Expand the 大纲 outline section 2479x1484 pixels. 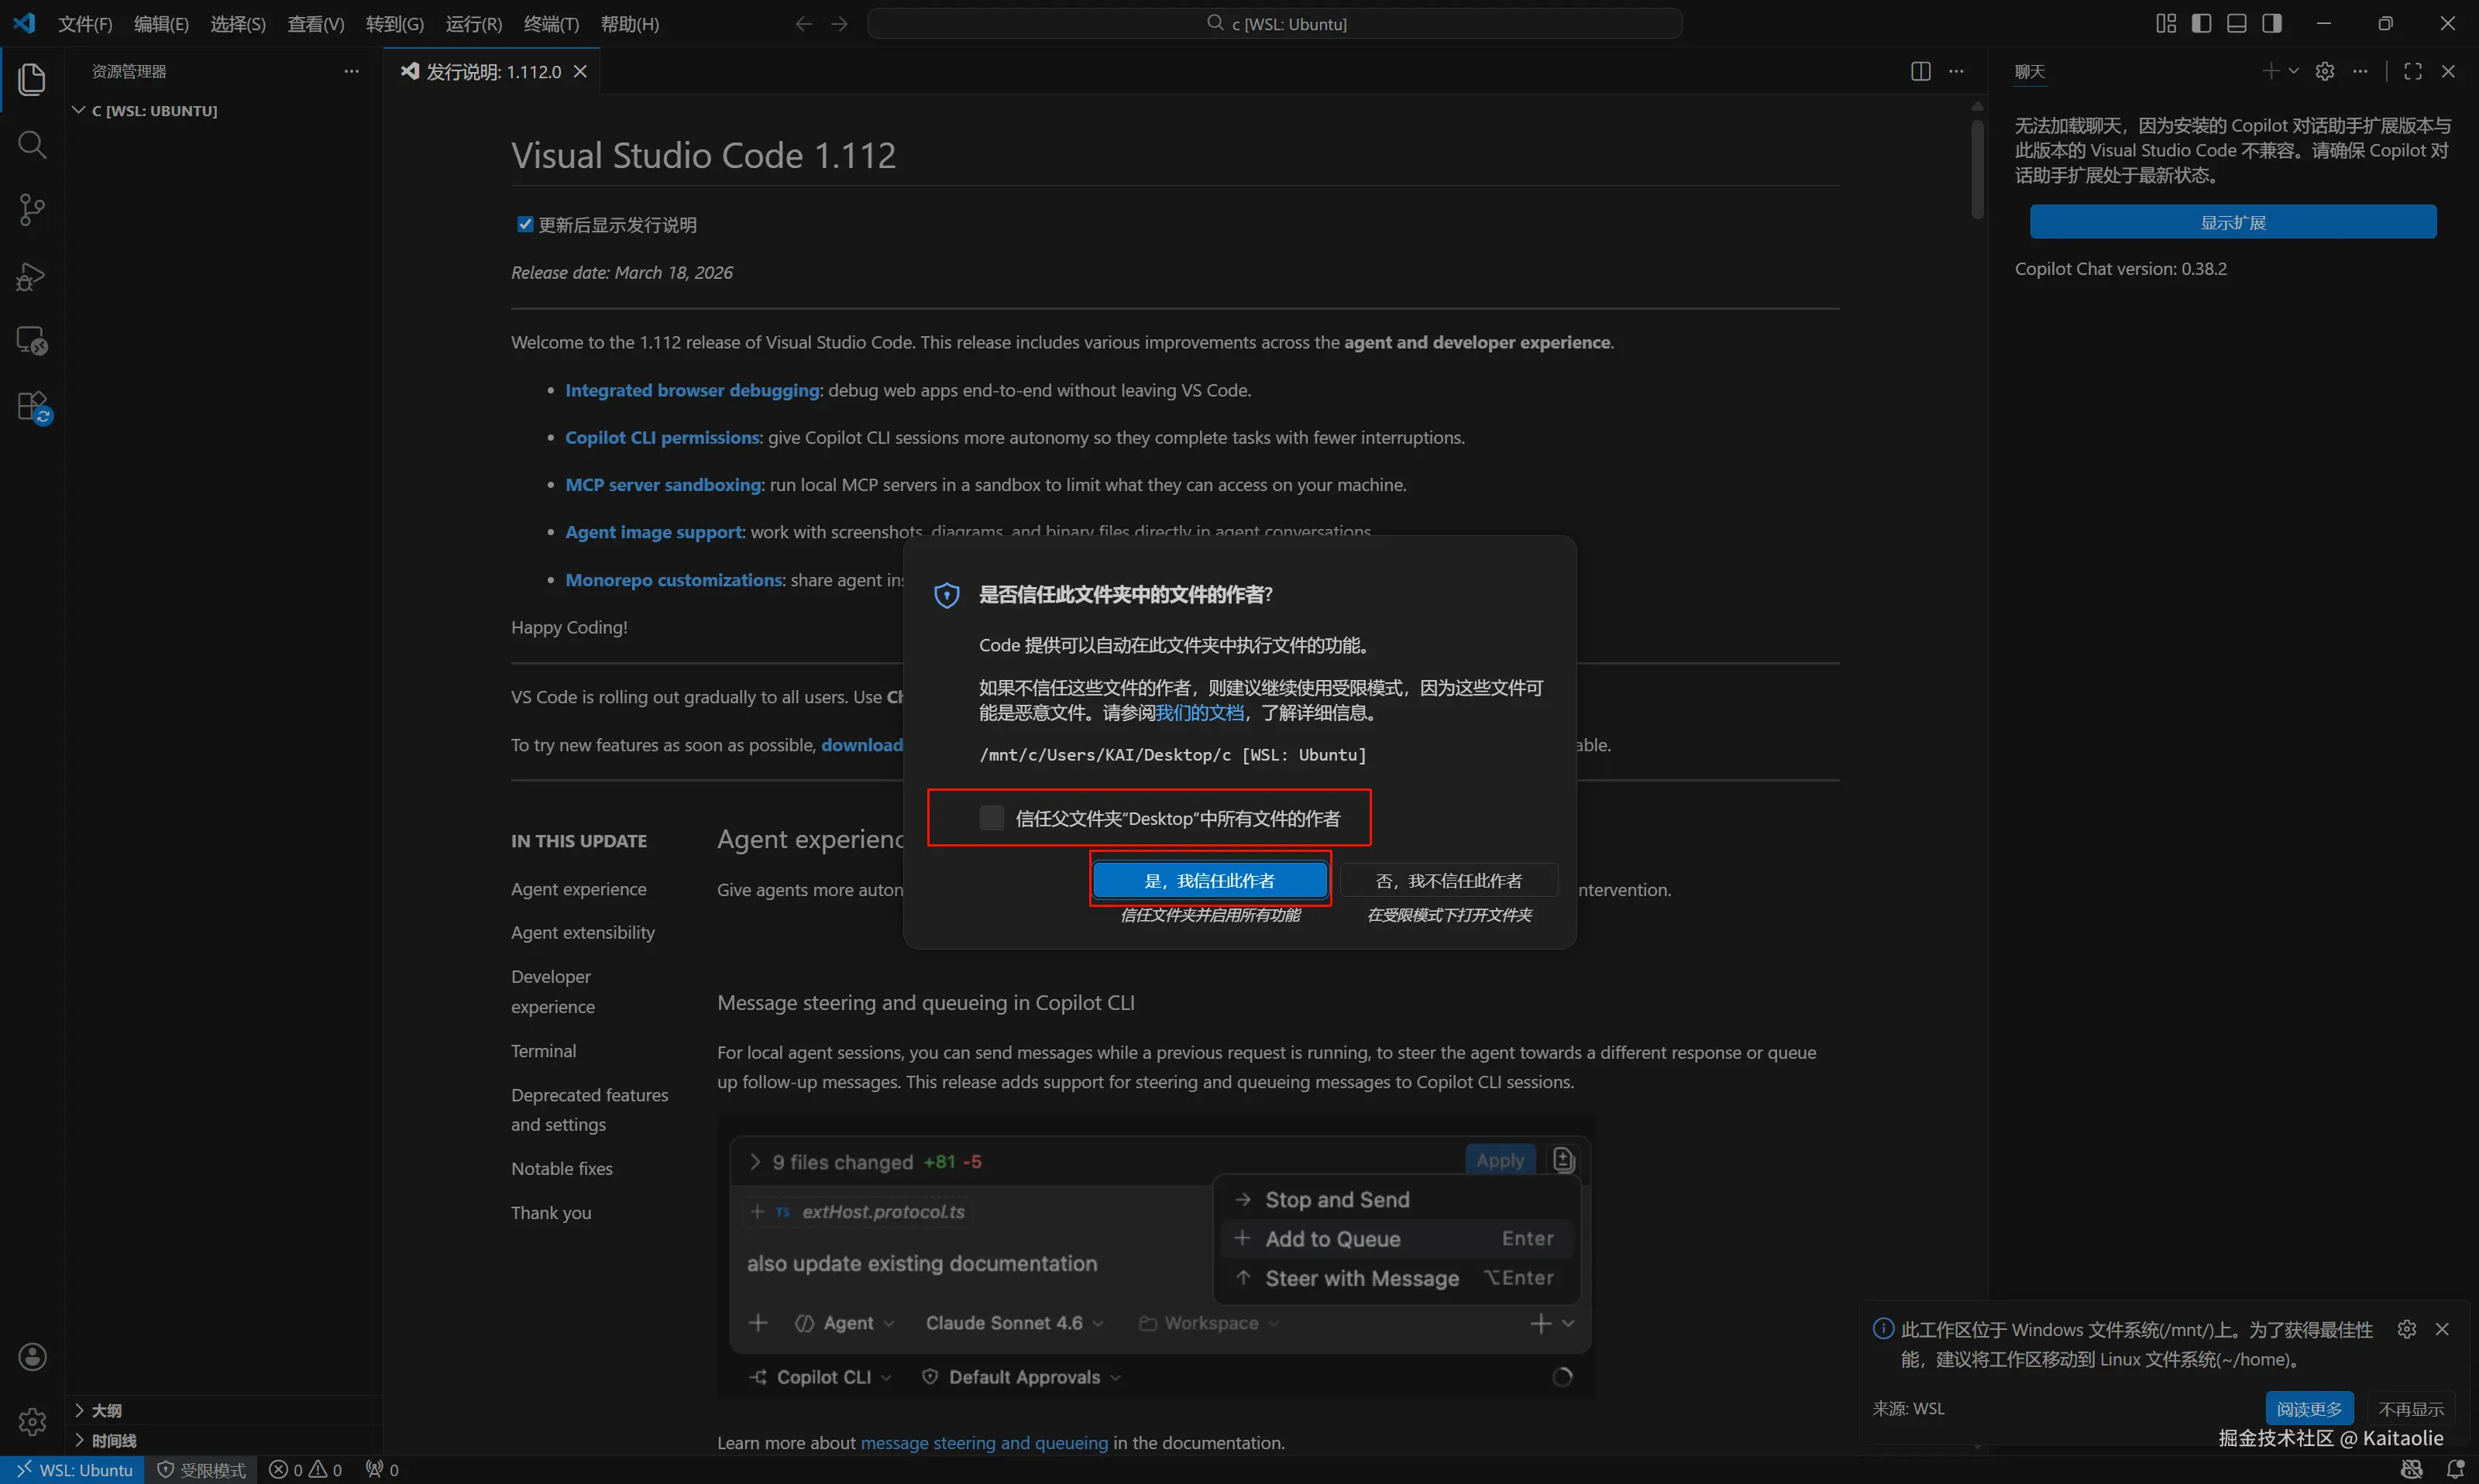point(106,1410)
